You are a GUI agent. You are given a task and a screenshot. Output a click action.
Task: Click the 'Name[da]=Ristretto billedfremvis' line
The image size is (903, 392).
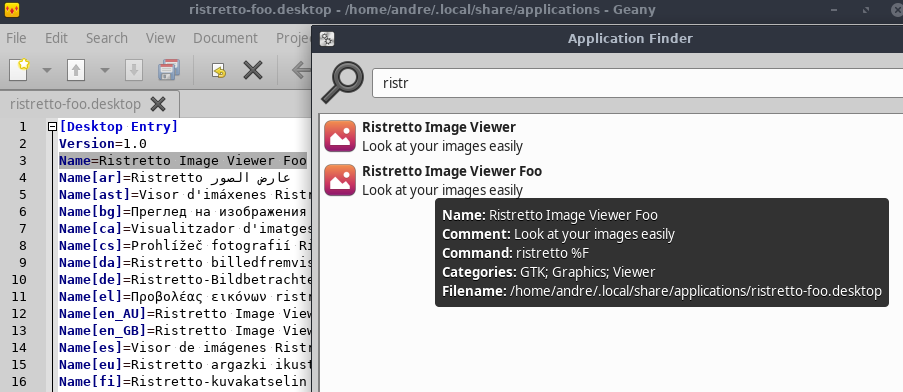(x=184, y=262)
